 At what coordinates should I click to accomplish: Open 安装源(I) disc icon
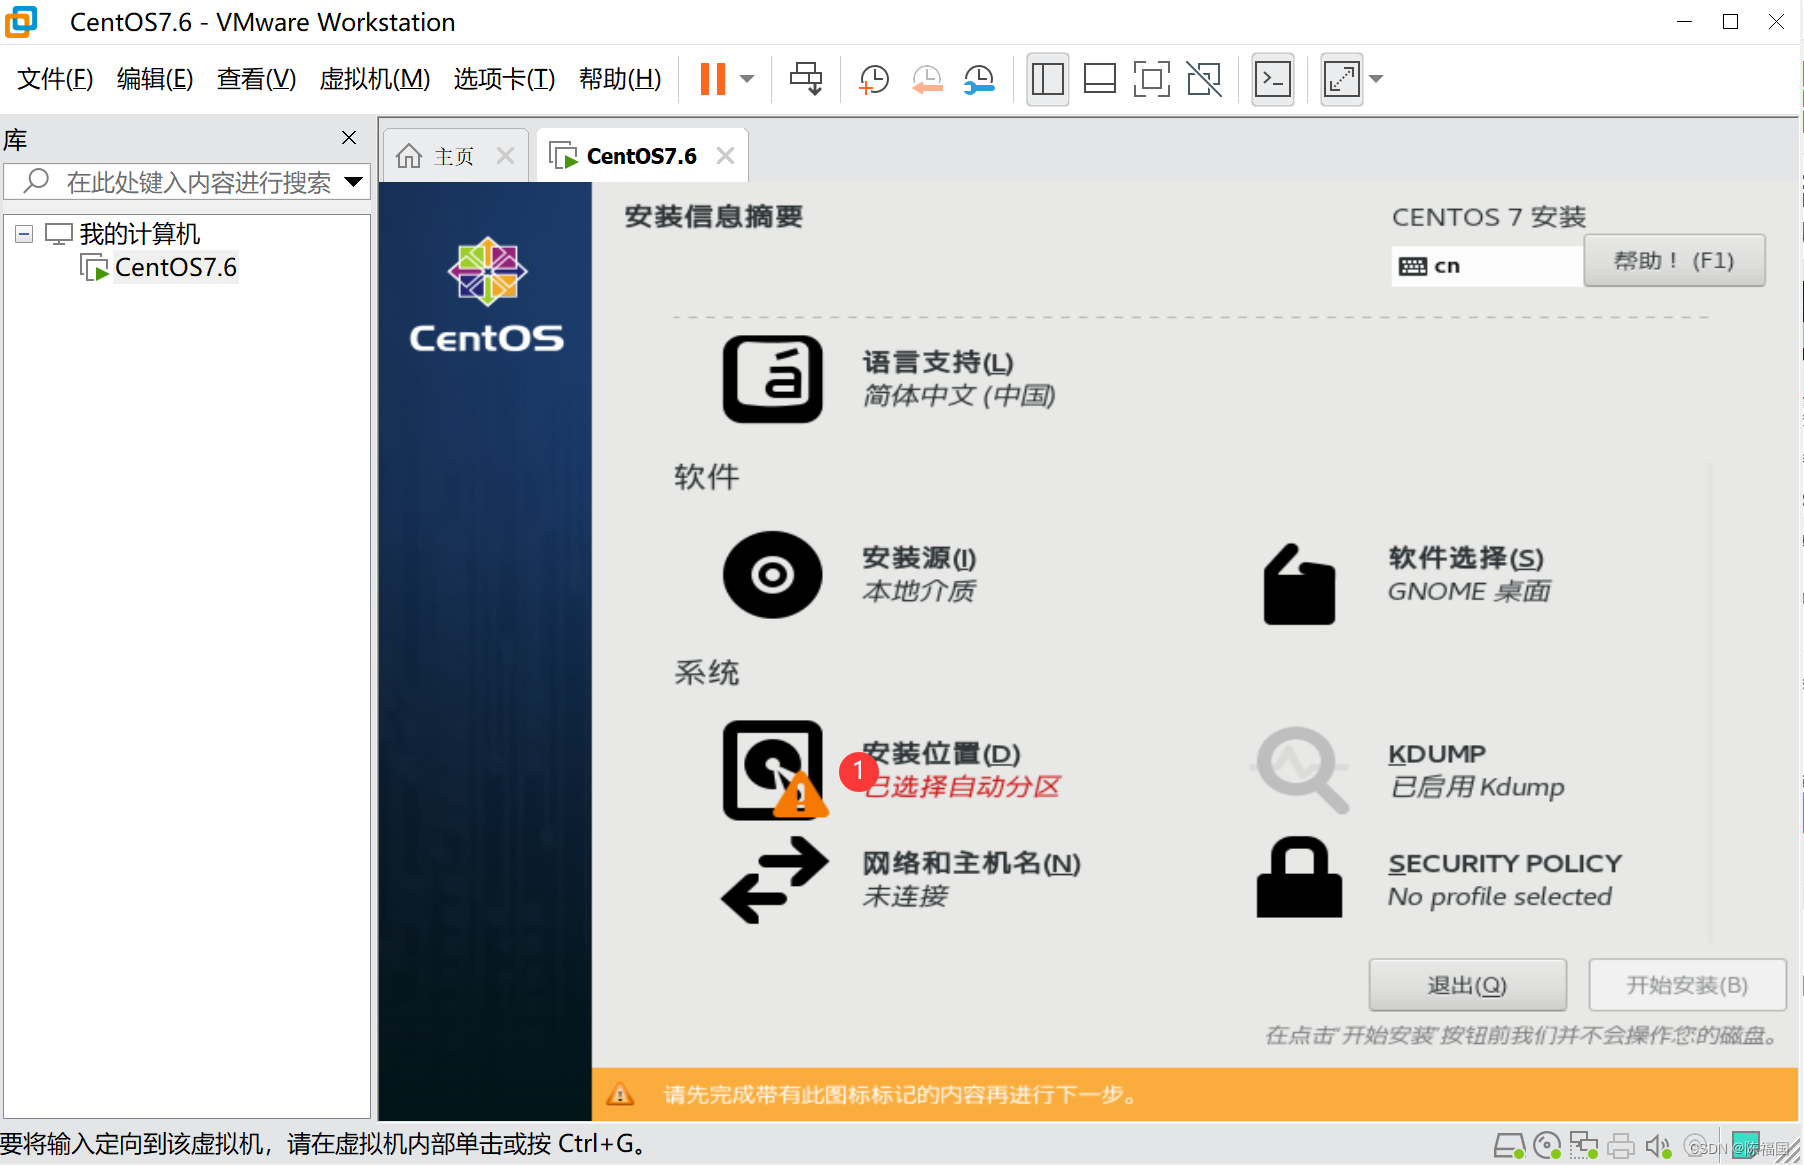point(772,575)
